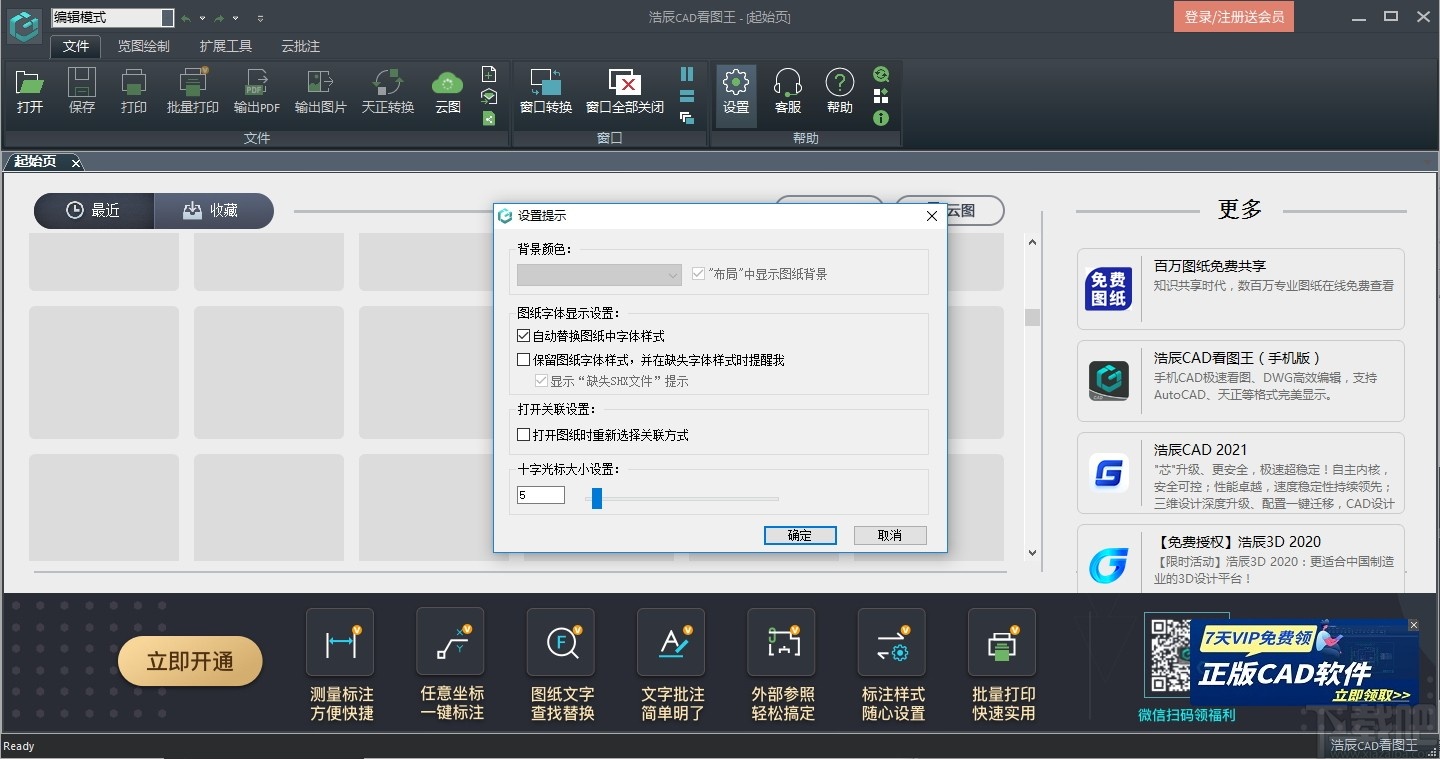Enable 保留图纸字体样式 option
Viewport: 1440px width, 759px height.
(522, 359)
